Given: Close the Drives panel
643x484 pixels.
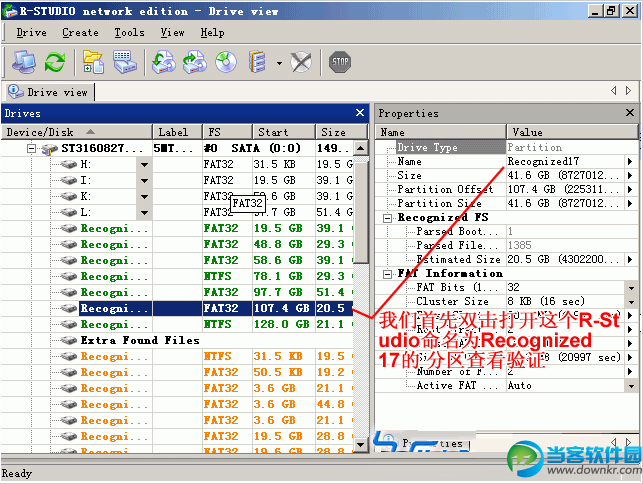Looking at the screenshot, I should 360,112.
